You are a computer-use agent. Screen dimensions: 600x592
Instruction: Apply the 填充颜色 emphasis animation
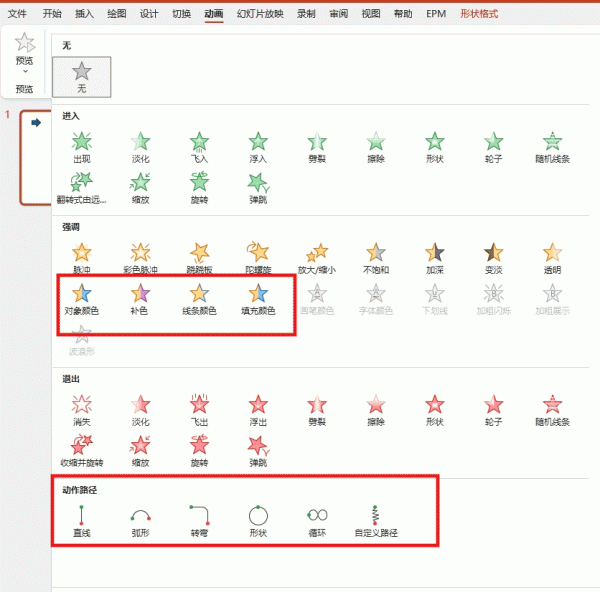click(258, 299)
